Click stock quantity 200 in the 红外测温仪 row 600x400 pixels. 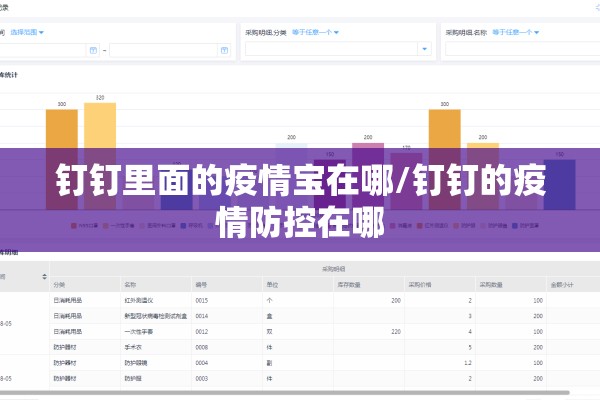(x=396, y=300)
